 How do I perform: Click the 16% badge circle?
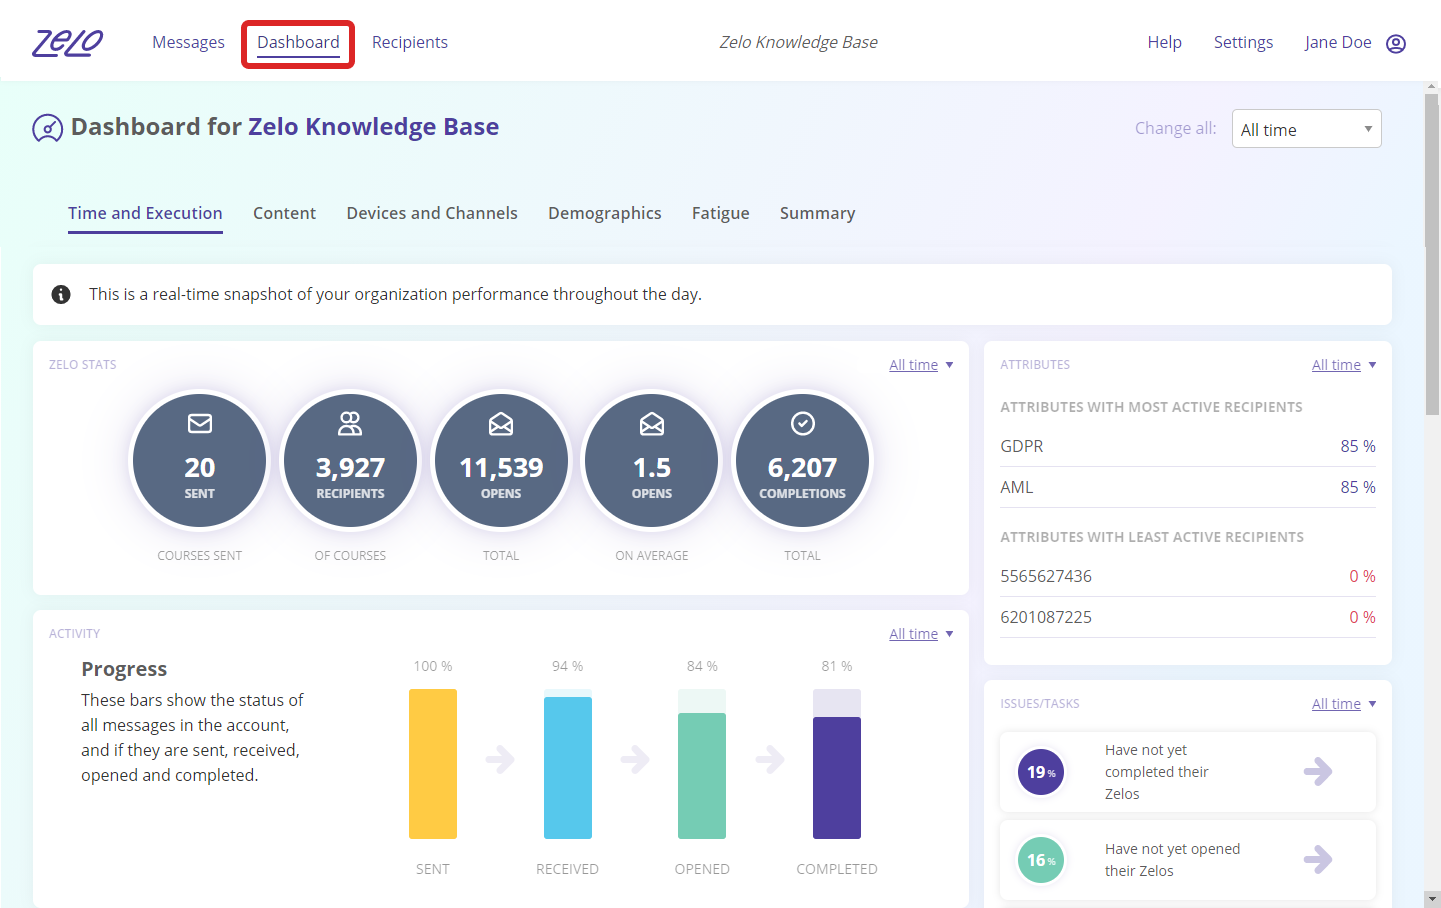tap(1041, 860)
